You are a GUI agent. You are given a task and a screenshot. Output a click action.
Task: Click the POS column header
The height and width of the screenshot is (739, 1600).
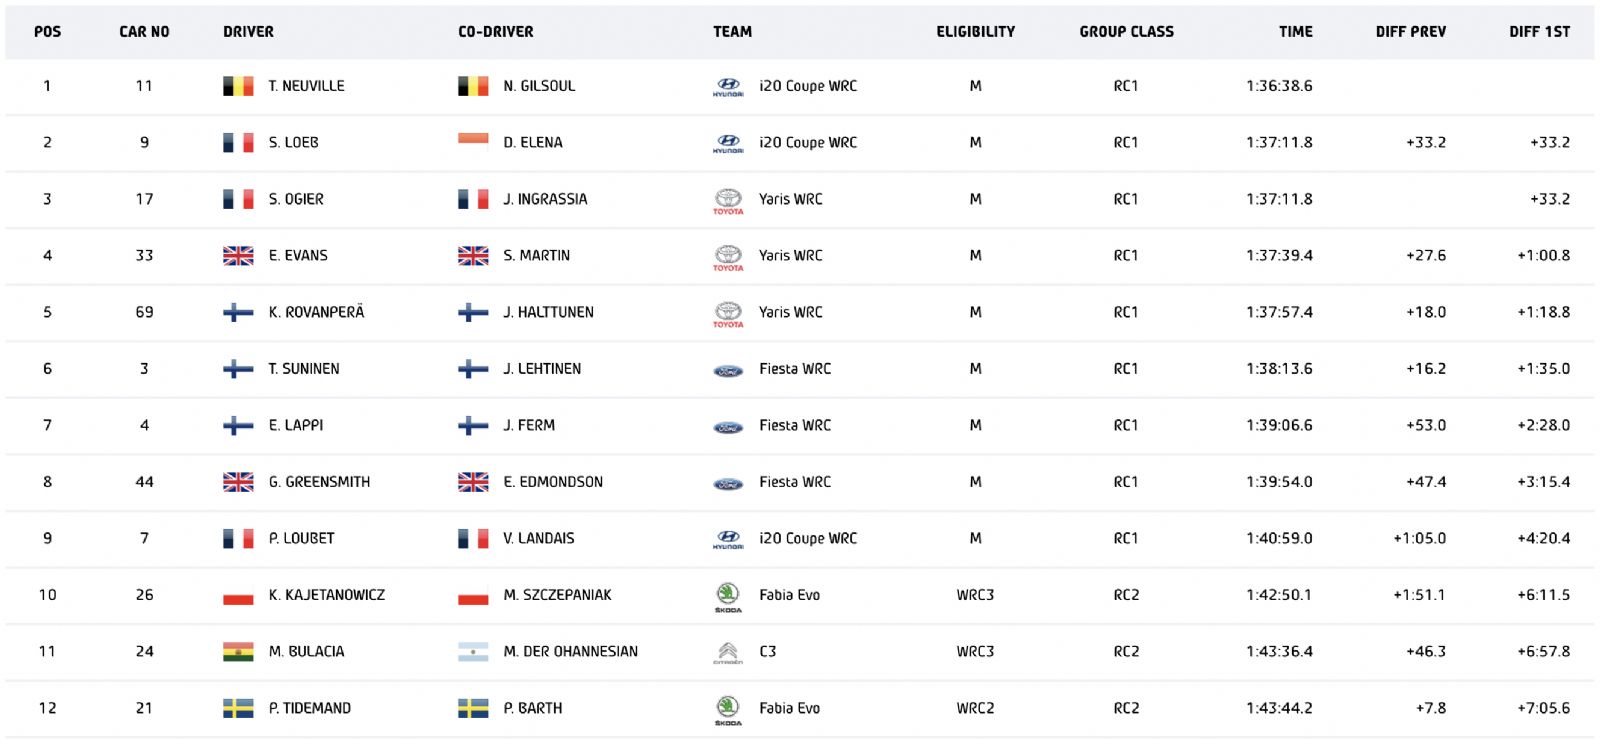pos(47,32)
